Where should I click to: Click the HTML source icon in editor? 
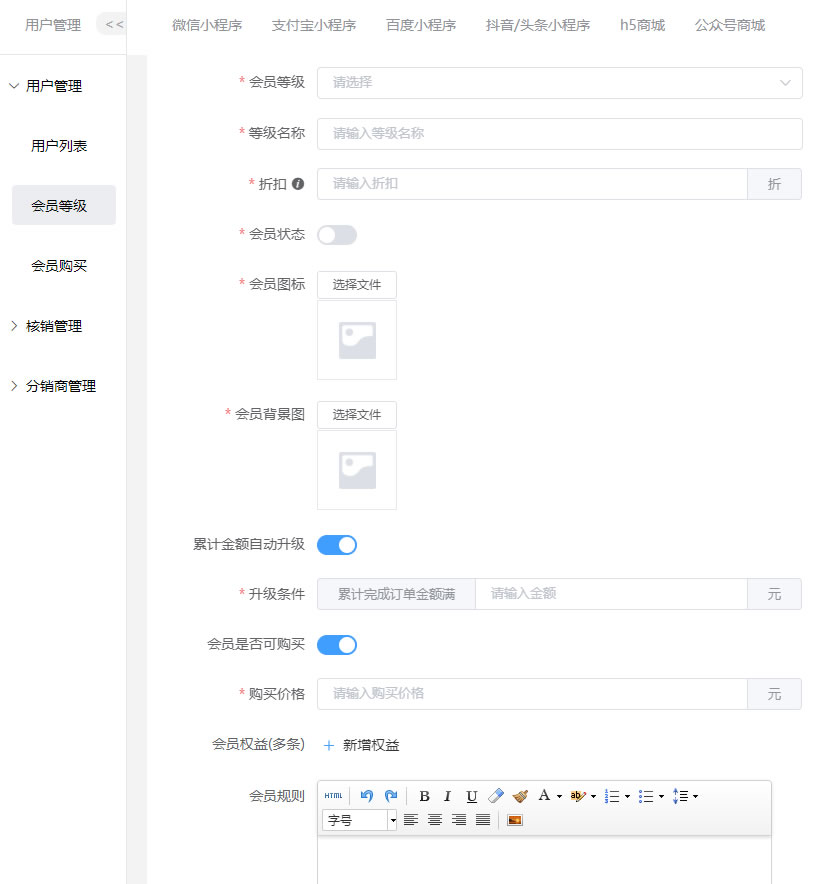click(x=333, y=796)
